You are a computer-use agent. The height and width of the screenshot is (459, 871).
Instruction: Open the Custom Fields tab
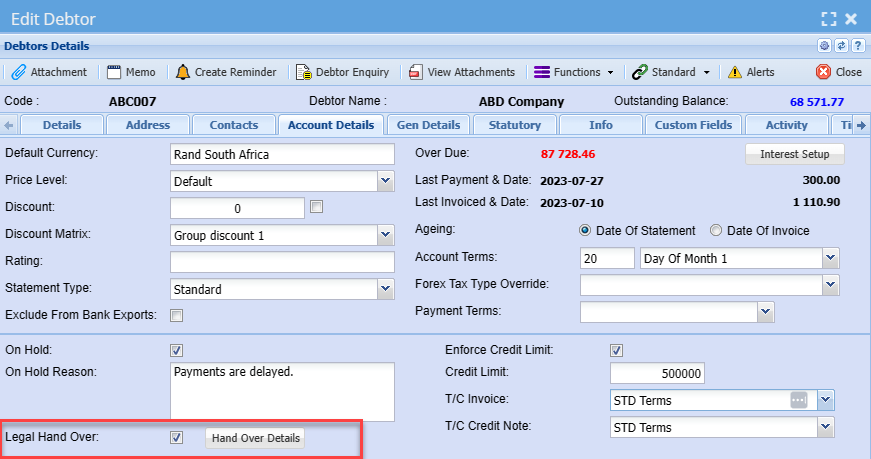693,125
